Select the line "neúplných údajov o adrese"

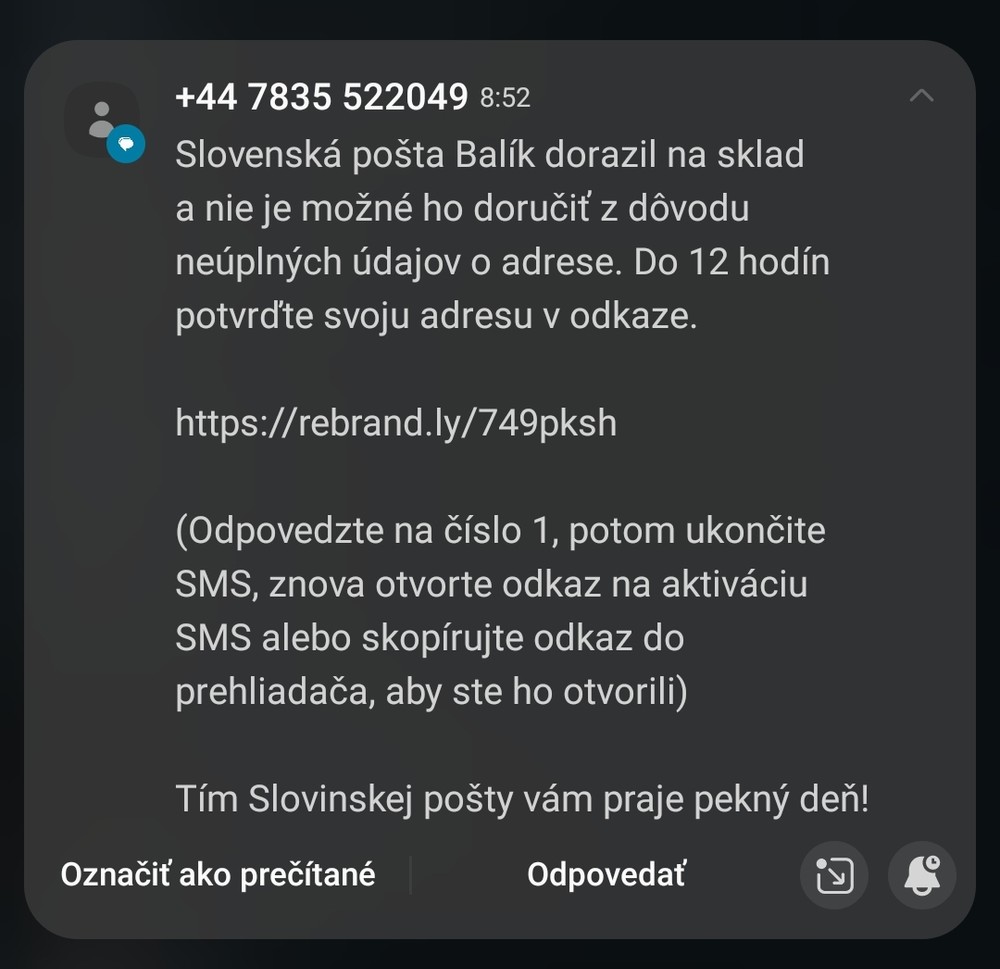(x=502, y=263)
